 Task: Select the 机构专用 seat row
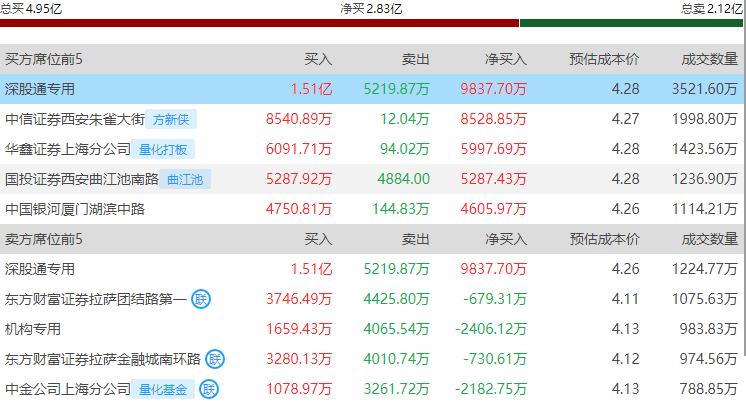tap(371, 329)
